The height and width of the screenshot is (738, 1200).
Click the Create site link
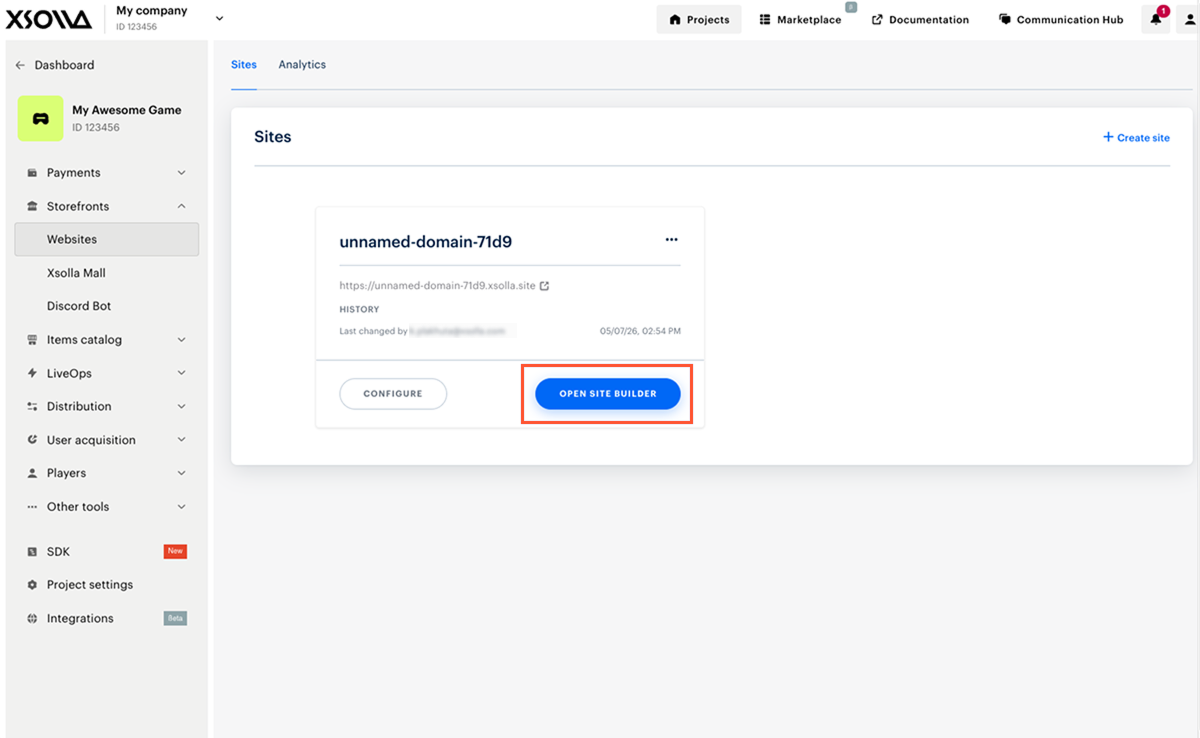click(x=1136, y=138)
